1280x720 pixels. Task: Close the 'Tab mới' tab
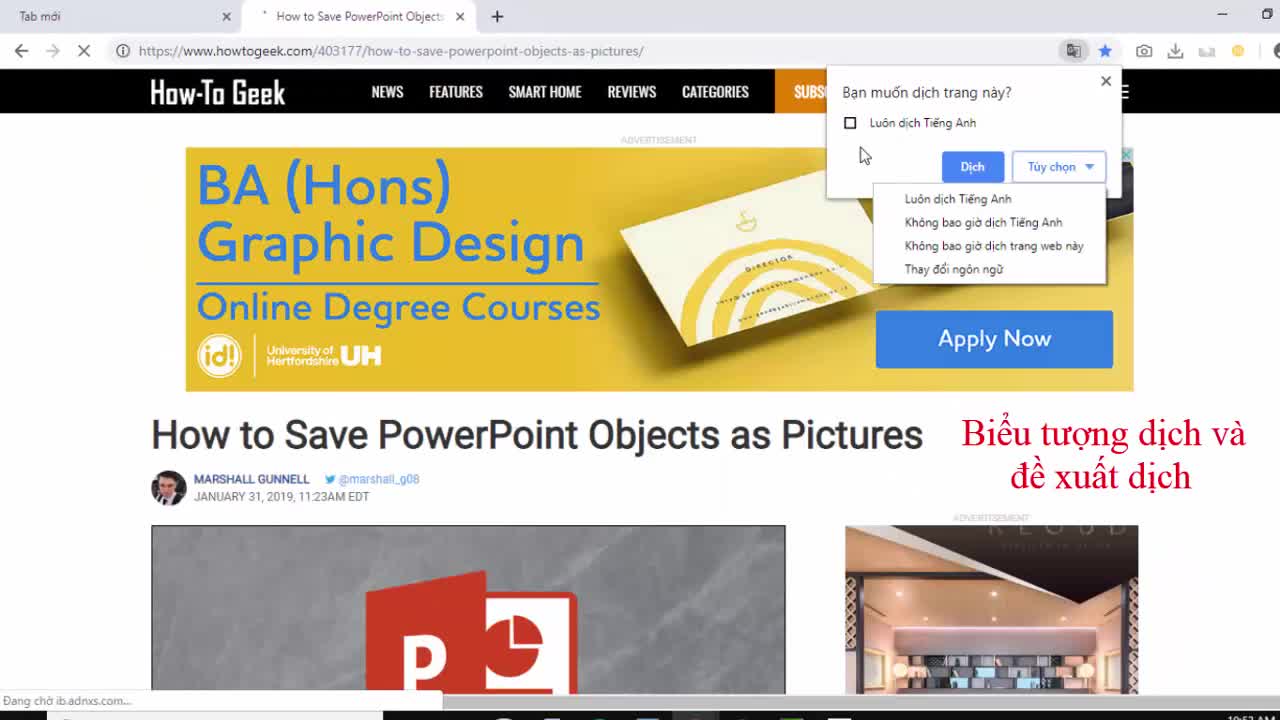[x=226, y=16]
